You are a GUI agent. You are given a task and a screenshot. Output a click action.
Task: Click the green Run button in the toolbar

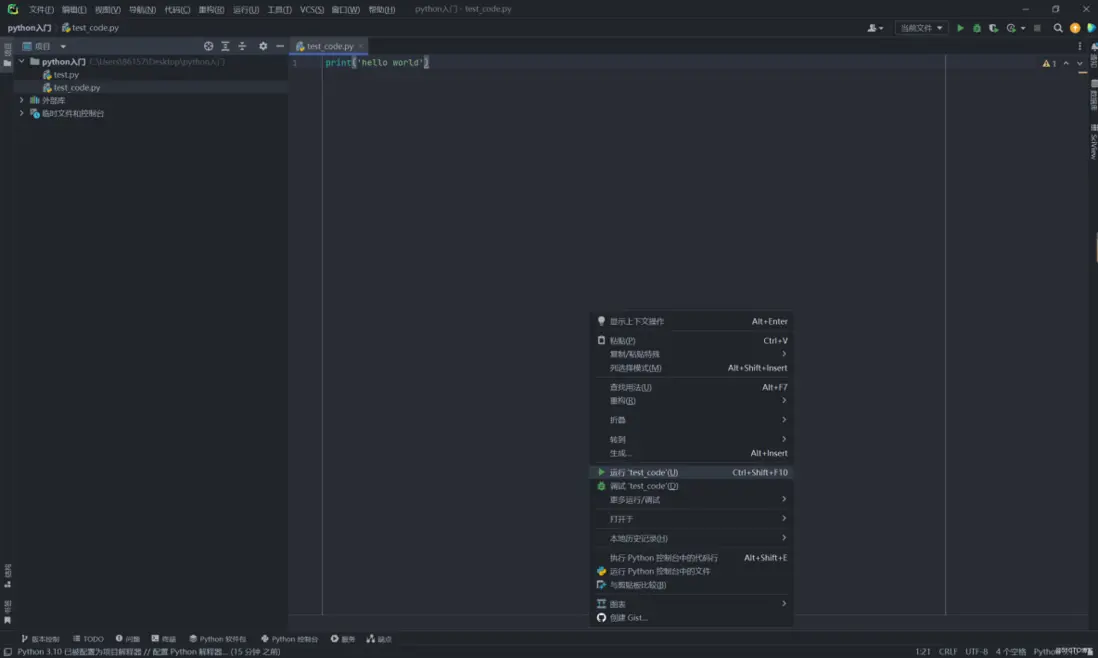(960, 28)
